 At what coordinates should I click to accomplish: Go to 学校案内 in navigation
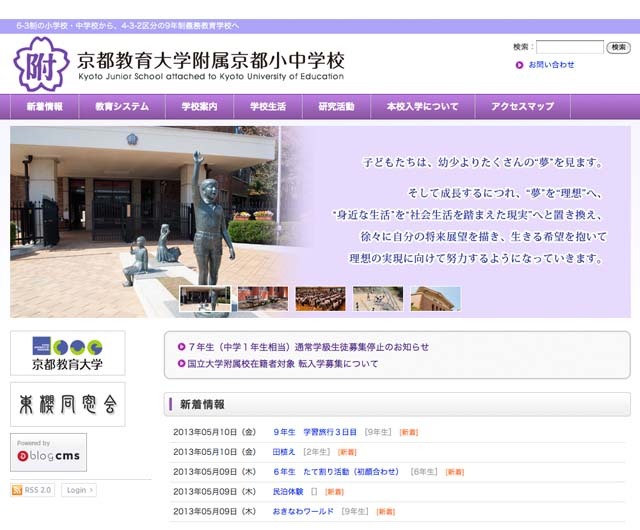[199, 107]
